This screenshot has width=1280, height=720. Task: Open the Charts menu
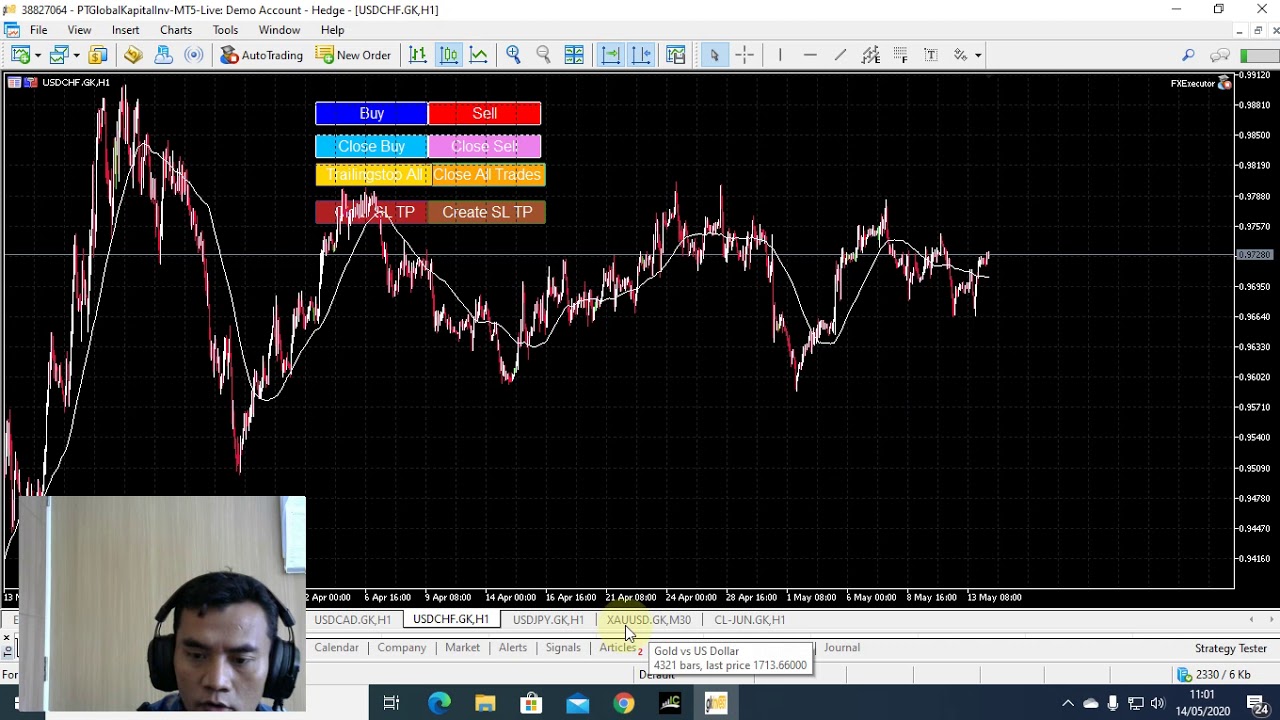(176, 30)
